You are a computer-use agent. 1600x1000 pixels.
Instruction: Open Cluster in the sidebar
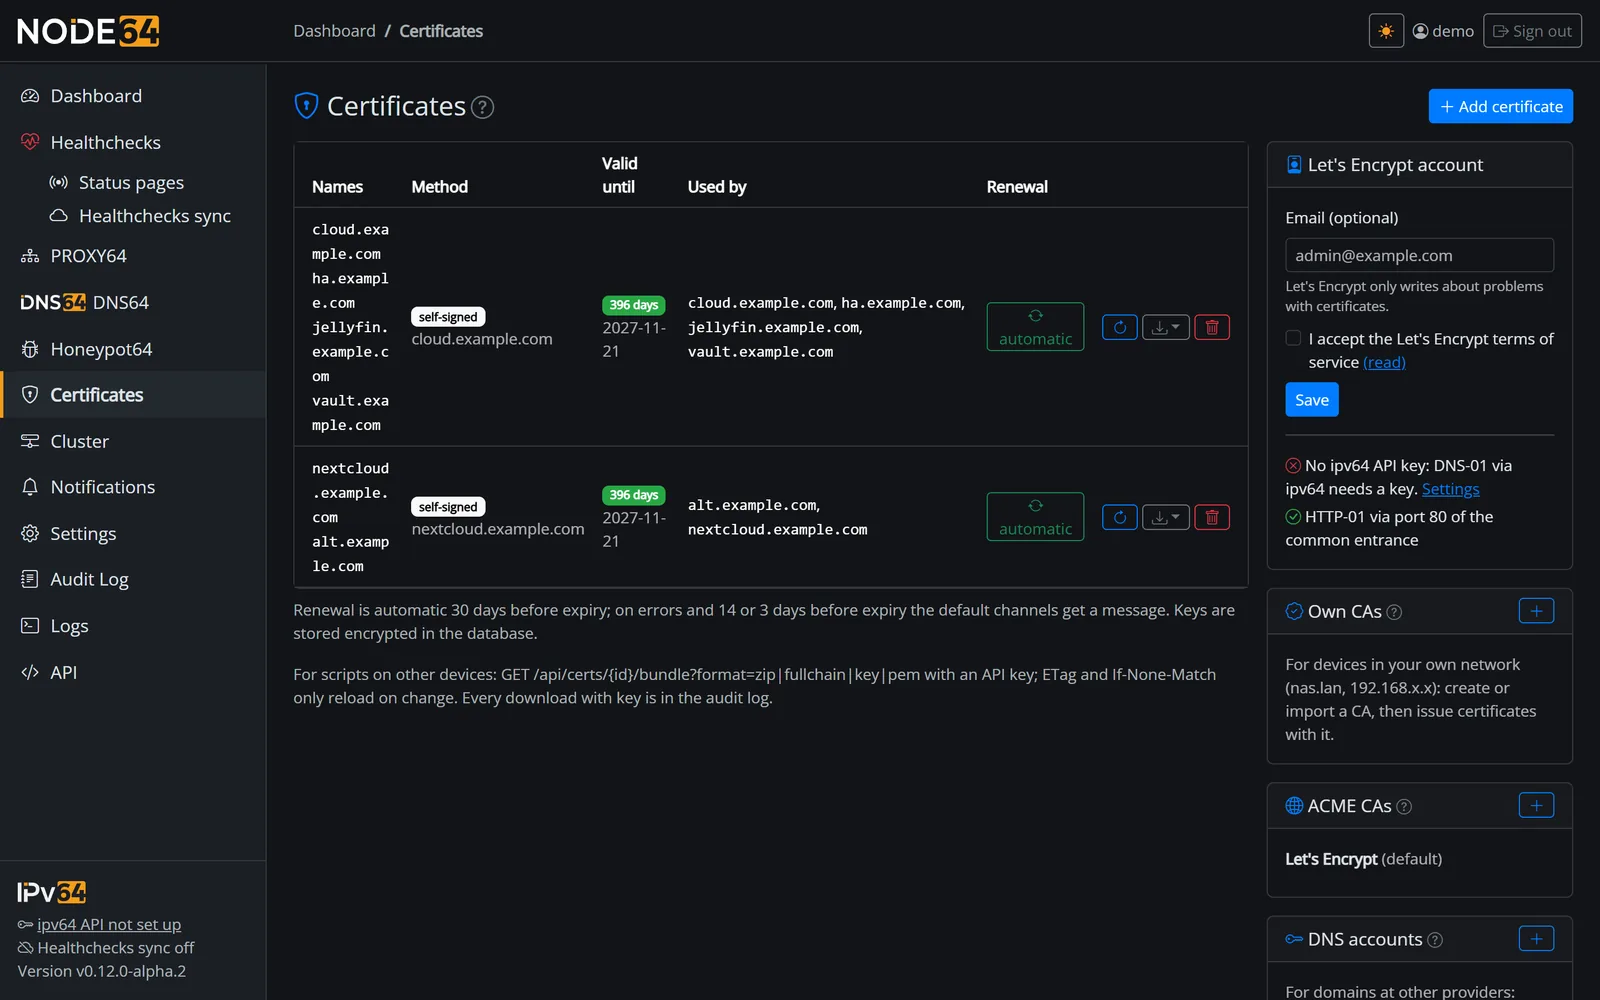tap(133, 441)
